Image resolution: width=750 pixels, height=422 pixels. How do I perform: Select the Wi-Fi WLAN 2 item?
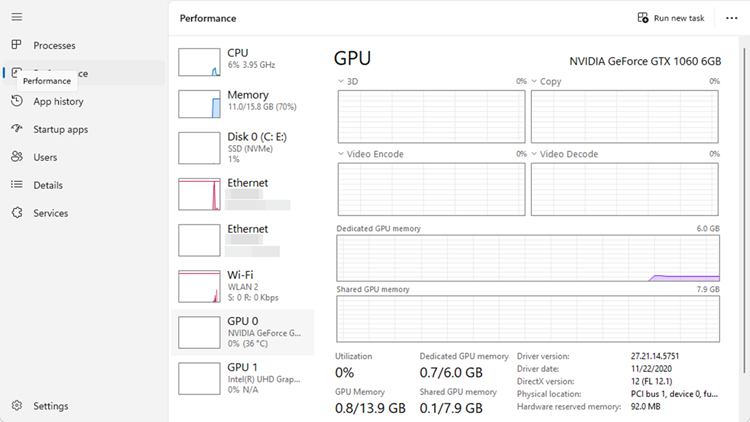(243, 286)
